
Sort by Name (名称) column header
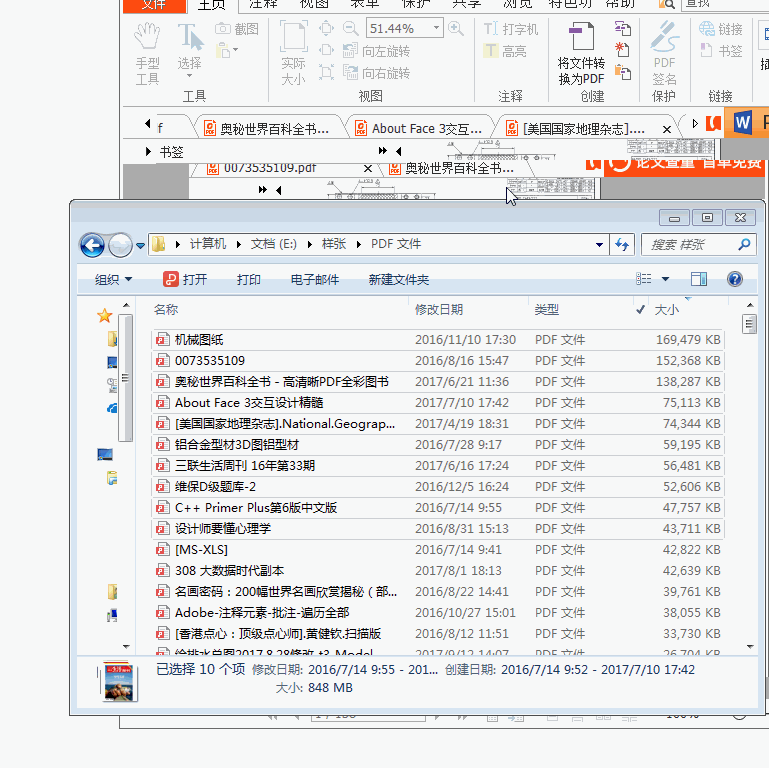coord(166,309)
